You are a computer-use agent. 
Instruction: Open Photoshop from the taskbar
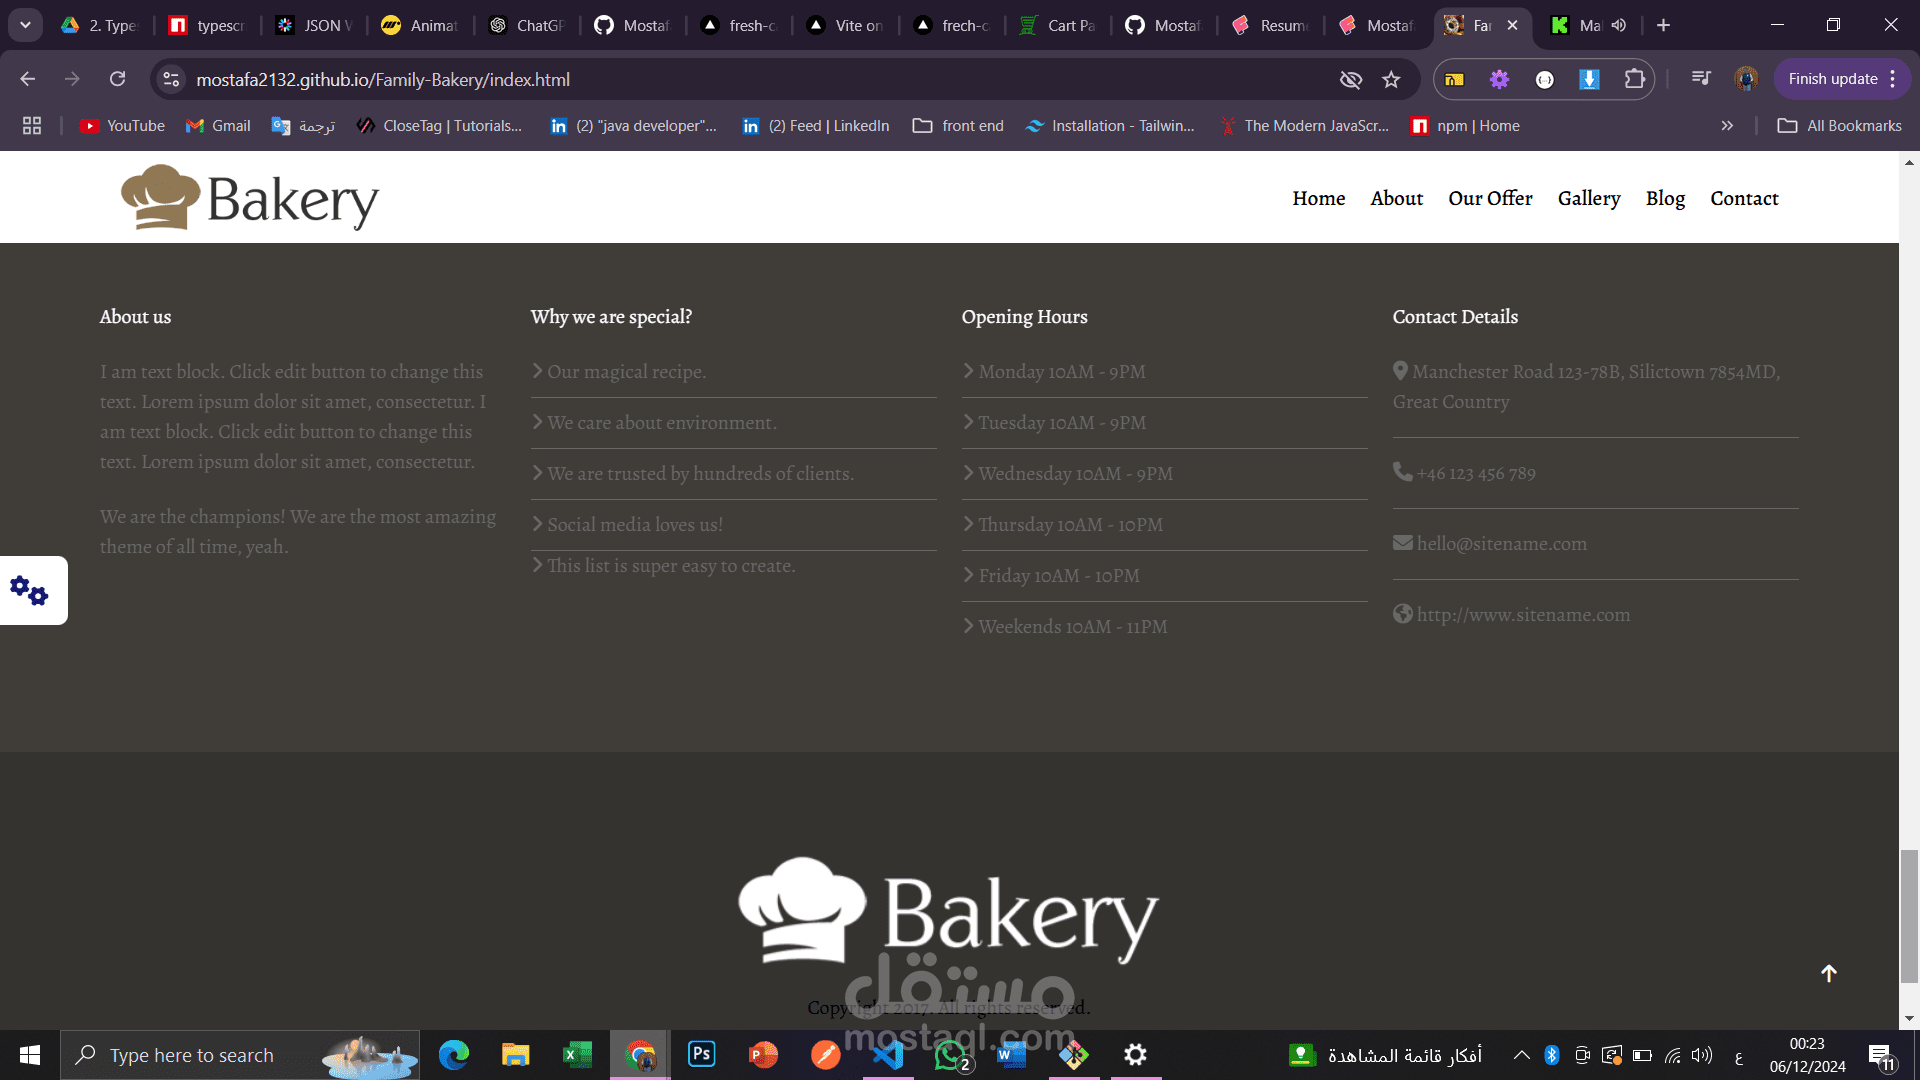click(x=702, y=1054)
